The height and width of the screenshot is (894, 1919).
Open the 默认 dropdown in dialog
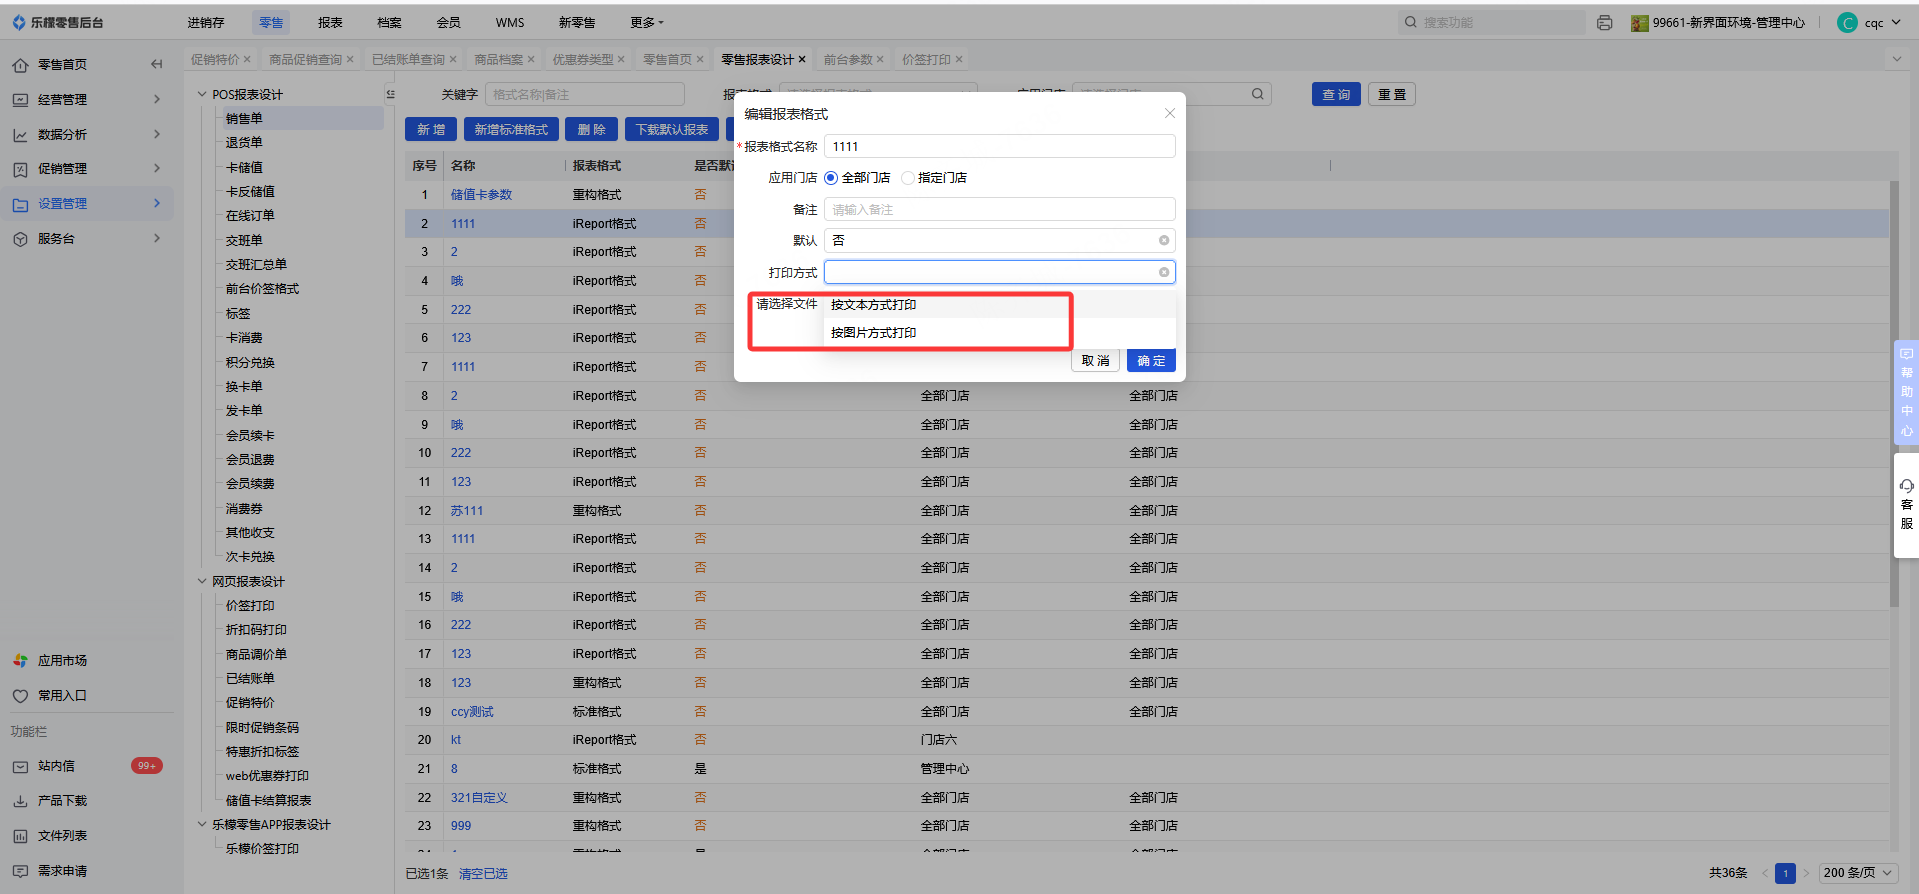click(x=999, y=240)
